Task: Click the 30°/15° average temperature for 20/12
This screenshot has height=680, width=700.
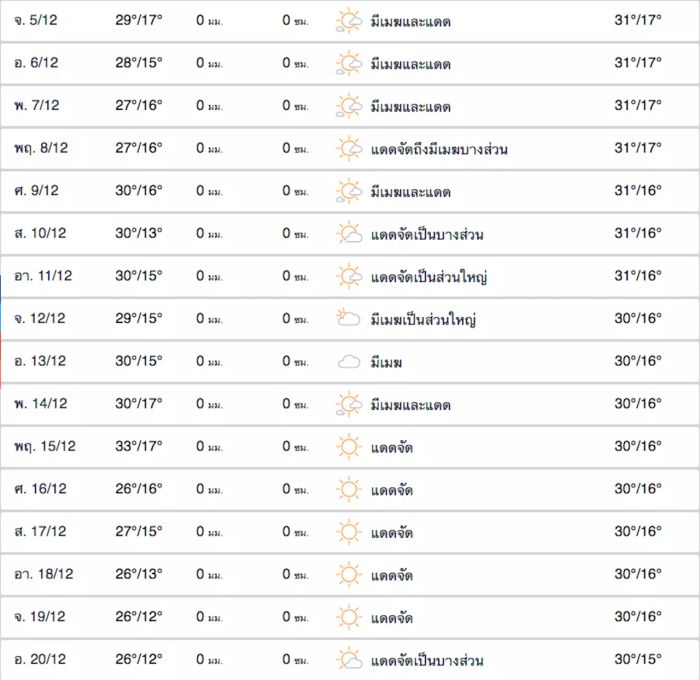Action: point(638,660)
